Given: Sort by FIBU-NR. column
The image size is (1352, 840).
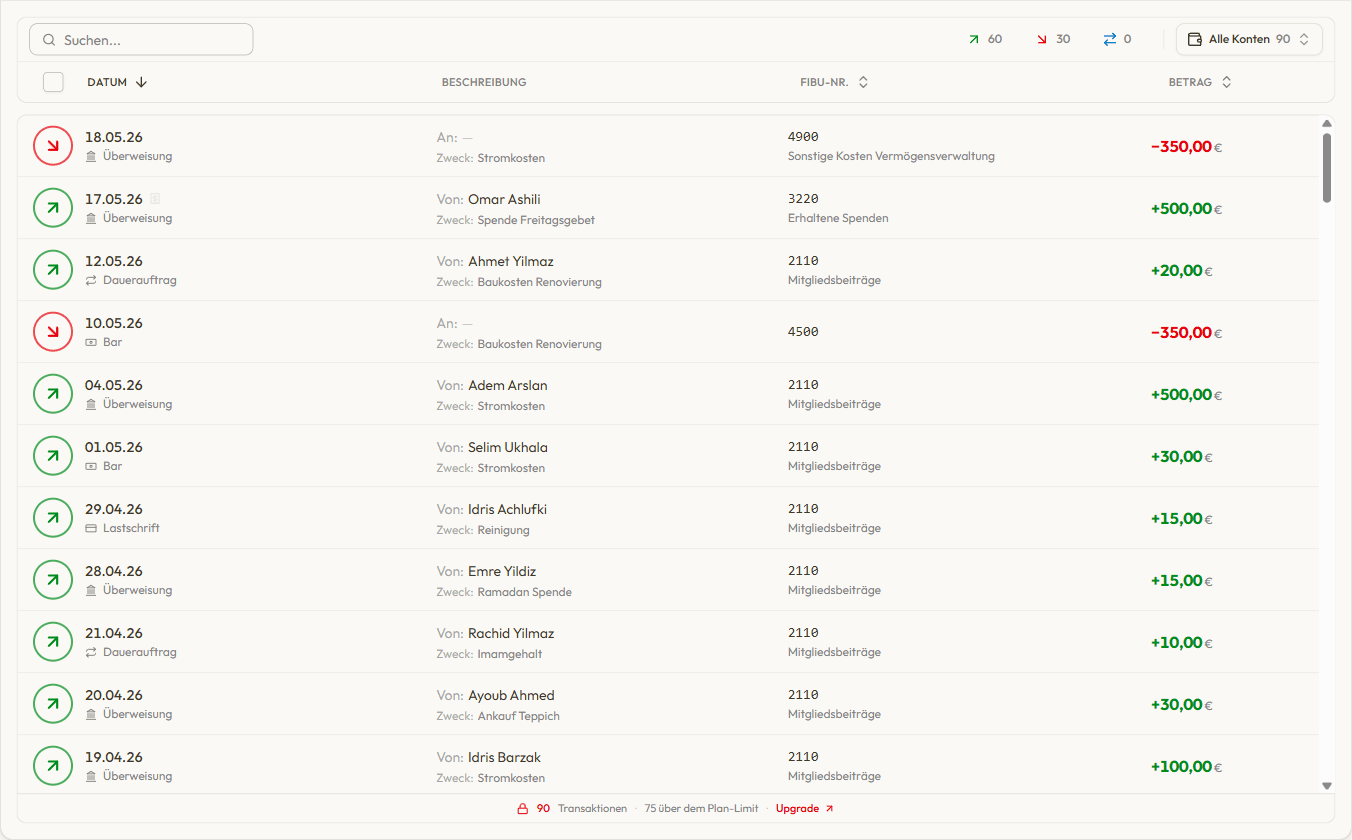Looking at the screenshot, I should point(834,82).
